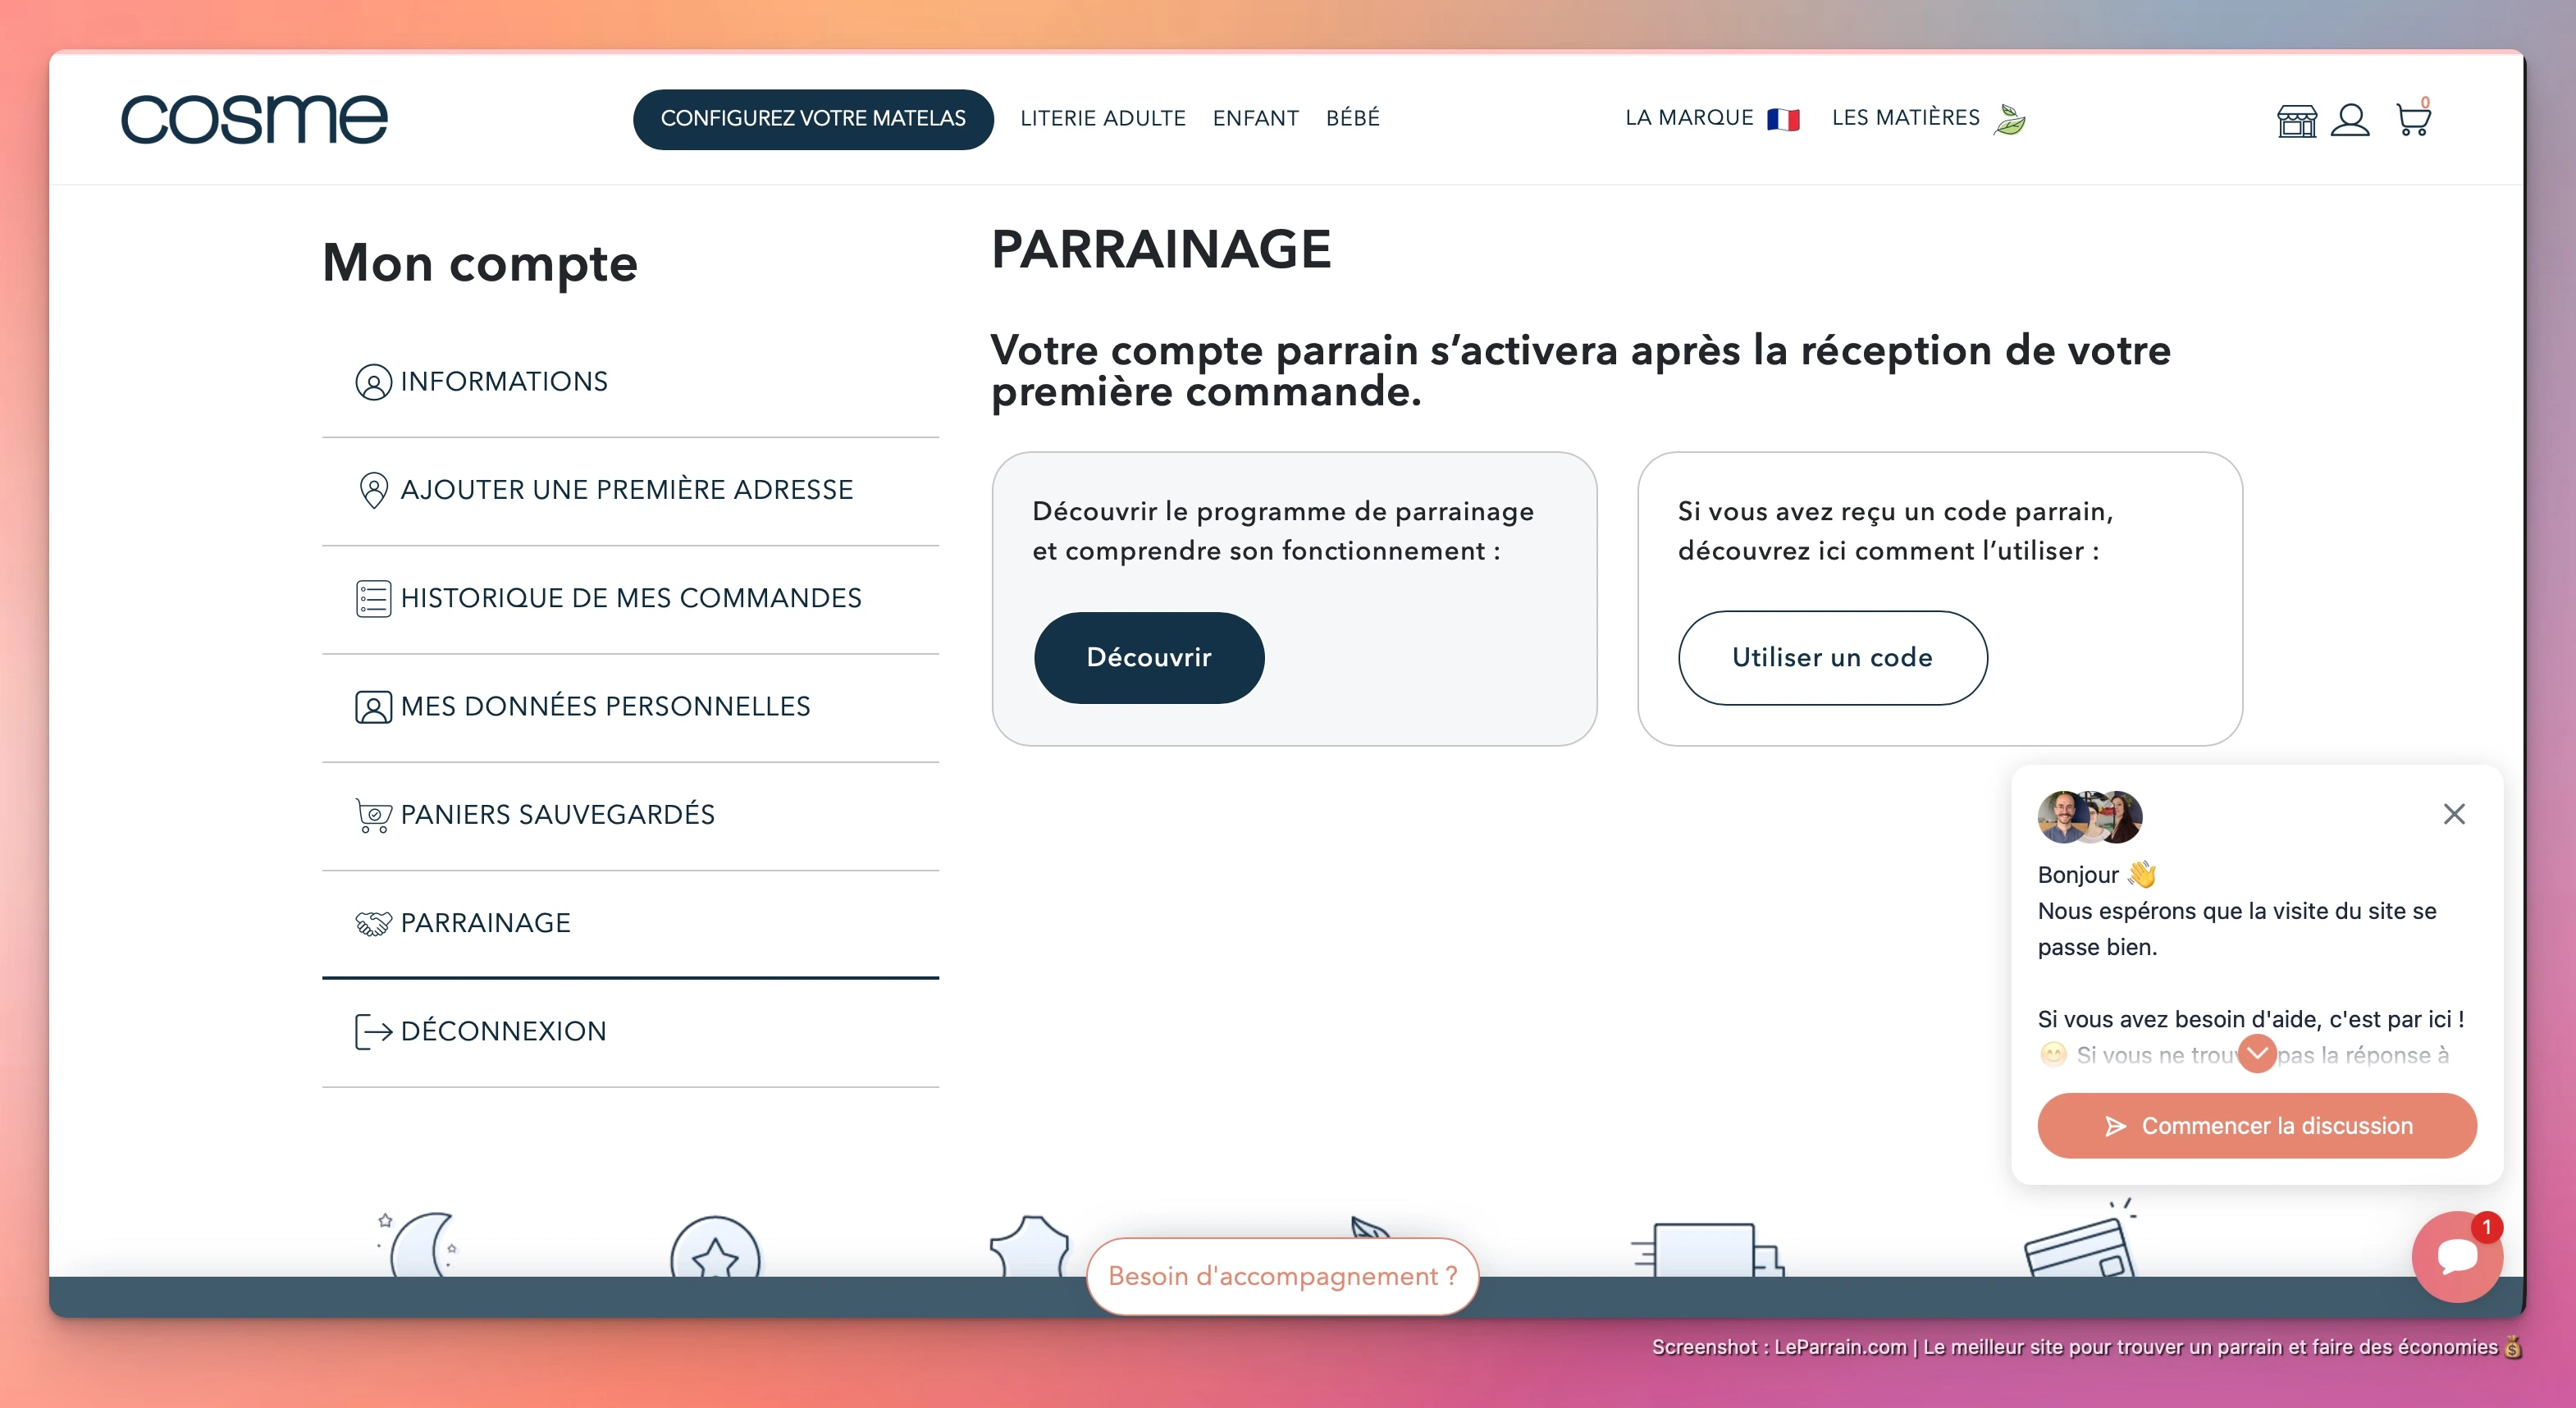Click the chat bubble icon at bottom right
This screenshot has height=1408, width=2576.
click(2458, 1257)
